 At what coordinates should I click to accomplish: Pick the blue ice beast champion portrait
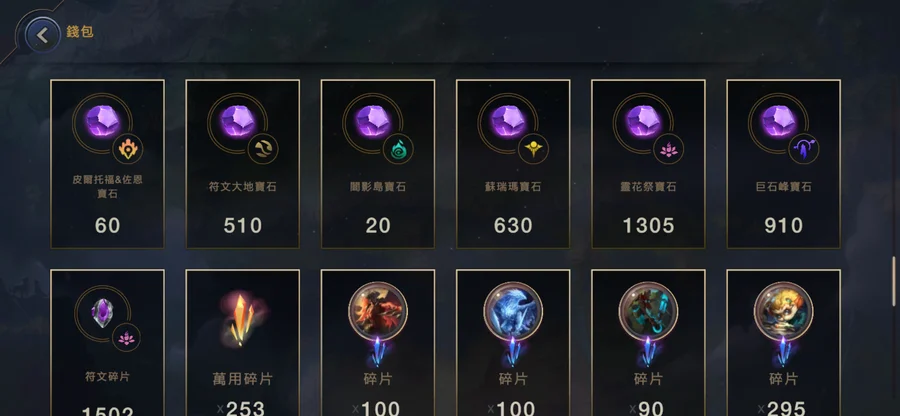point(513,312)
